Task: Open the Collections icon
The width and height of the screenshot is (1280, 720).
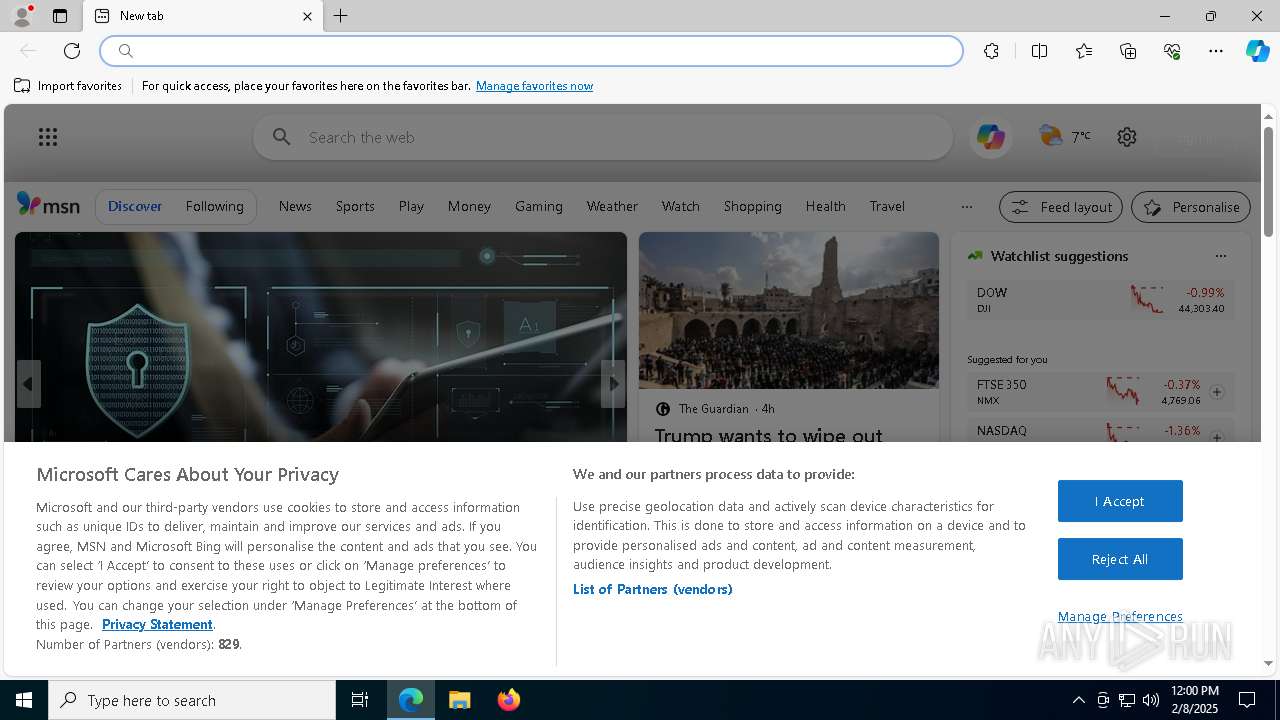Action: coord(1128,51)
